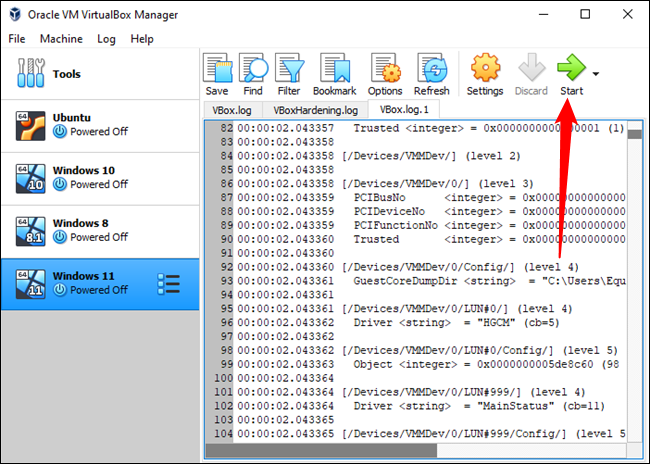Select the VBox.log.1 tab
Screen dimensions: 650x464
pos(404,109)
